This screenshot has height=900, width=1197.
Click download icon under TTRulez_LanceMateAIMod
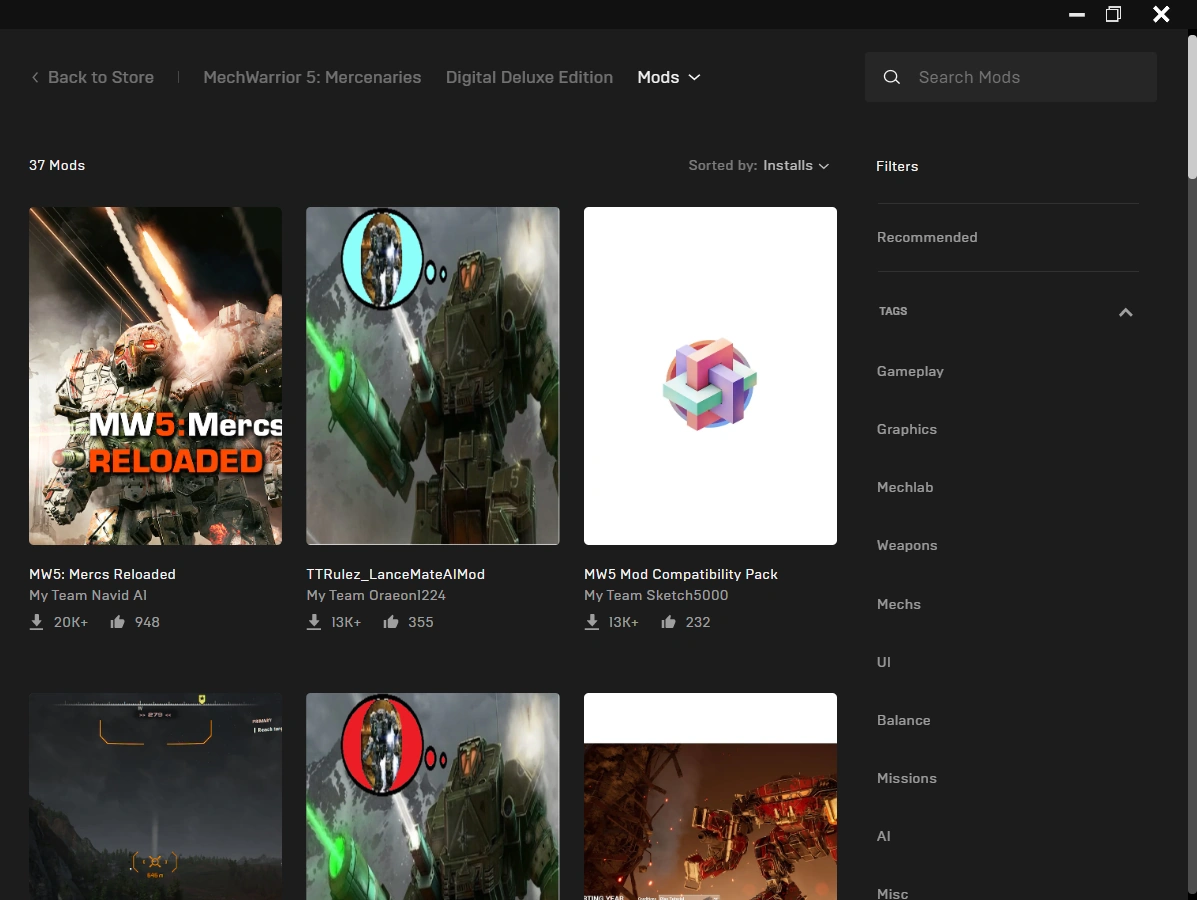pyautogui.click(x=314, y=622)
